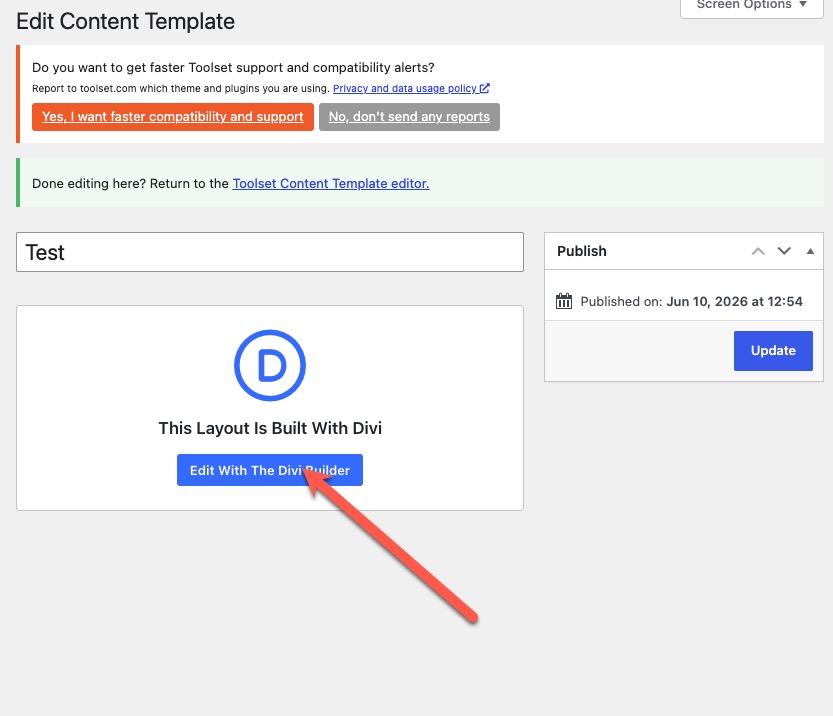Image resolution: width=833 pixels, height=716 pixels.
Task: Click the calendar icon next to Published on
Action: point(564,301)
